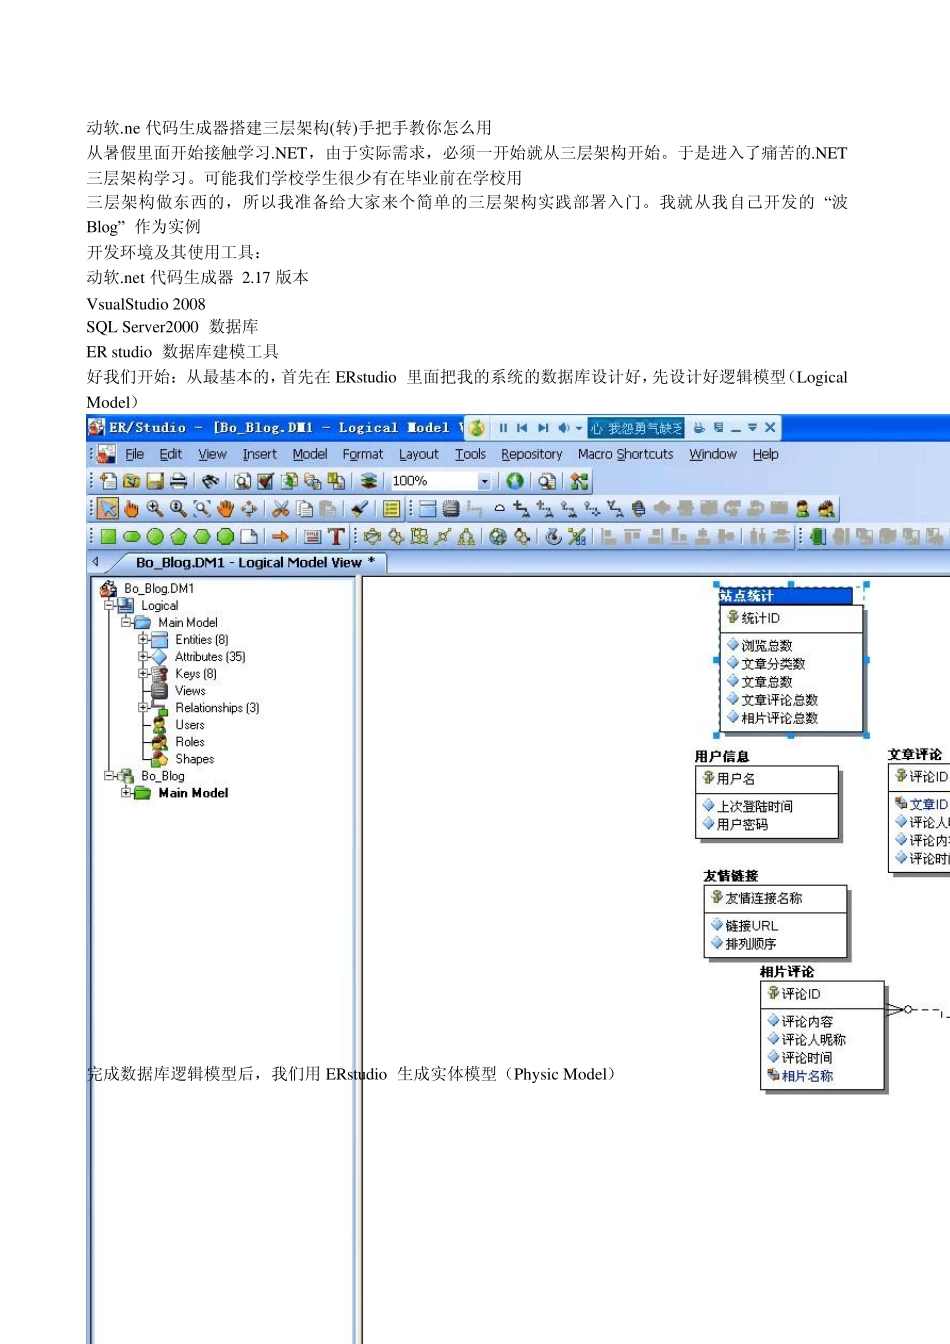Open the Format menu
Image resolution: width=950 pixels, height=1344 pixels.
coord(363,454)
